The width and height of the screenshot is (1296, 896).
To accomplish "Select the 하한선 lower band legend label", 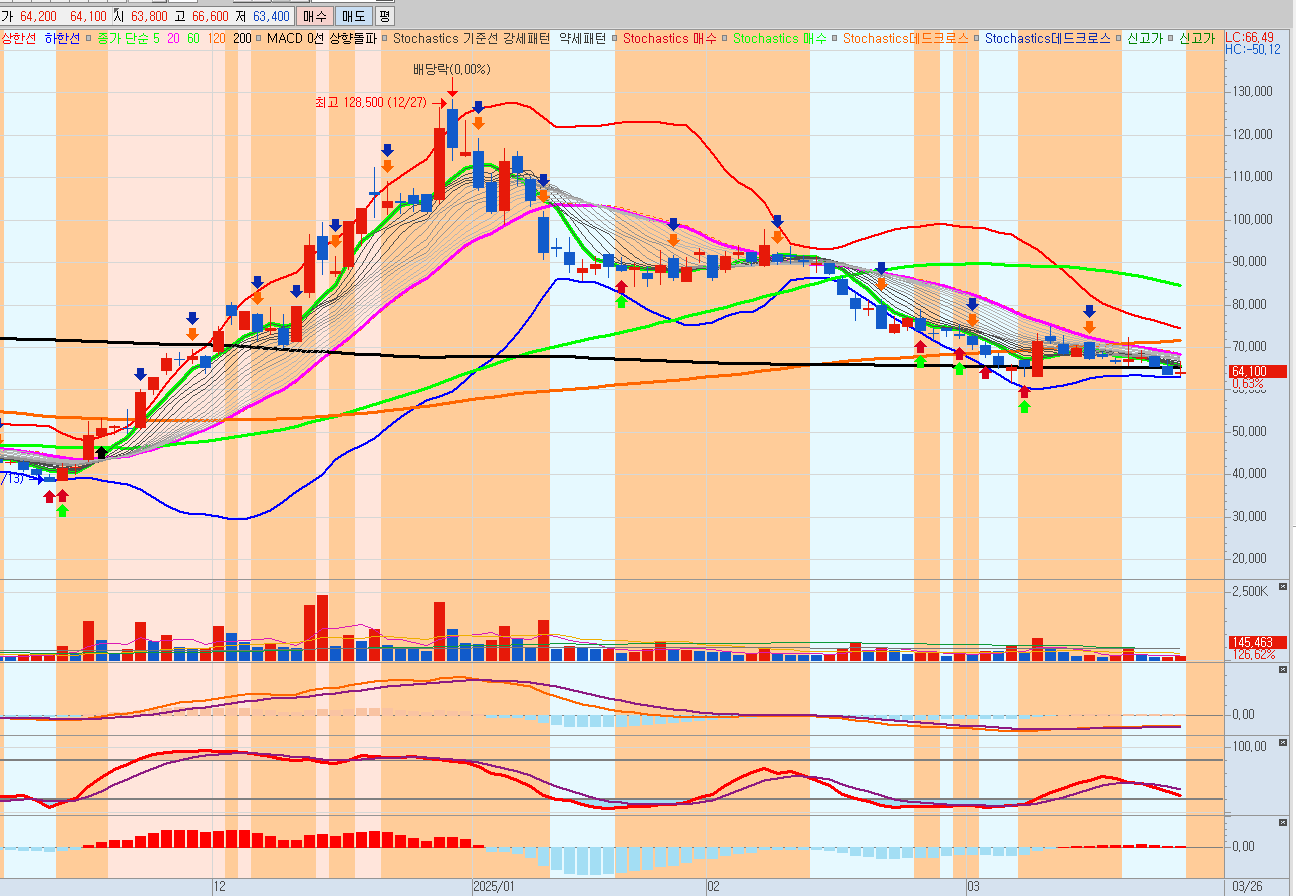I will click(63, 39).
